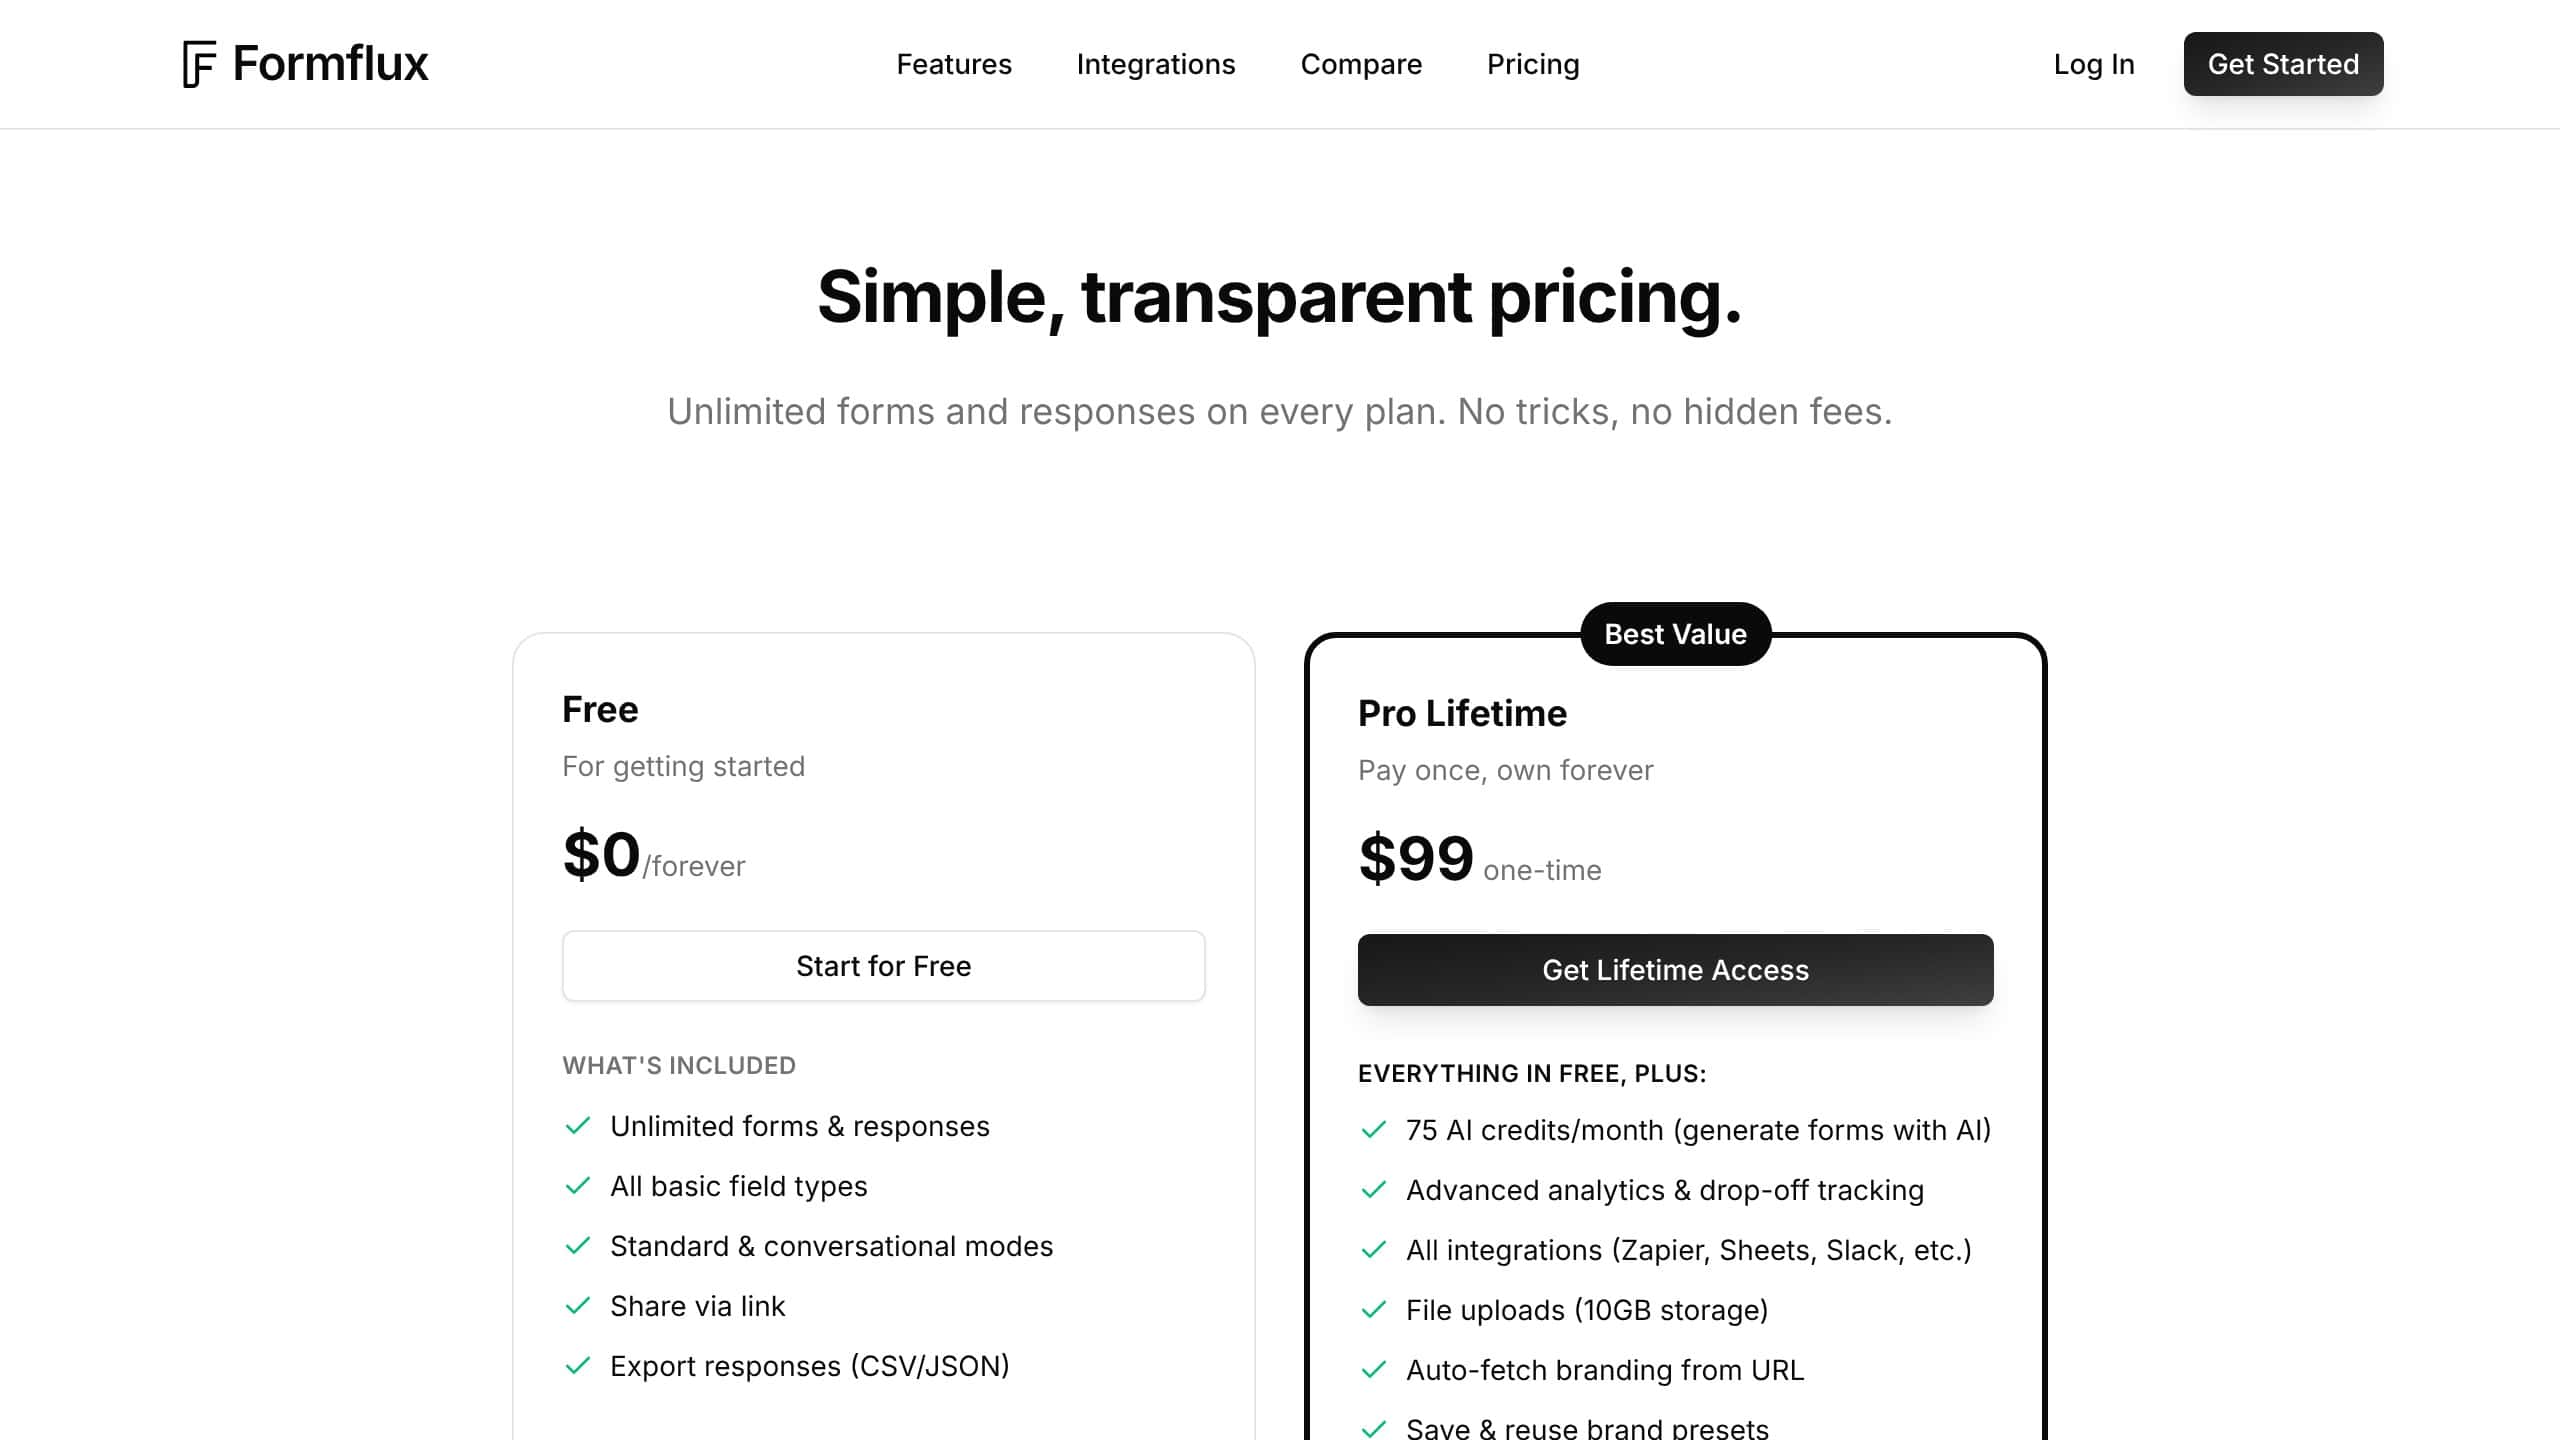This screenshot has height=1440, width=2560.
Task: Click the Best Value badge
Action: 1675,633
